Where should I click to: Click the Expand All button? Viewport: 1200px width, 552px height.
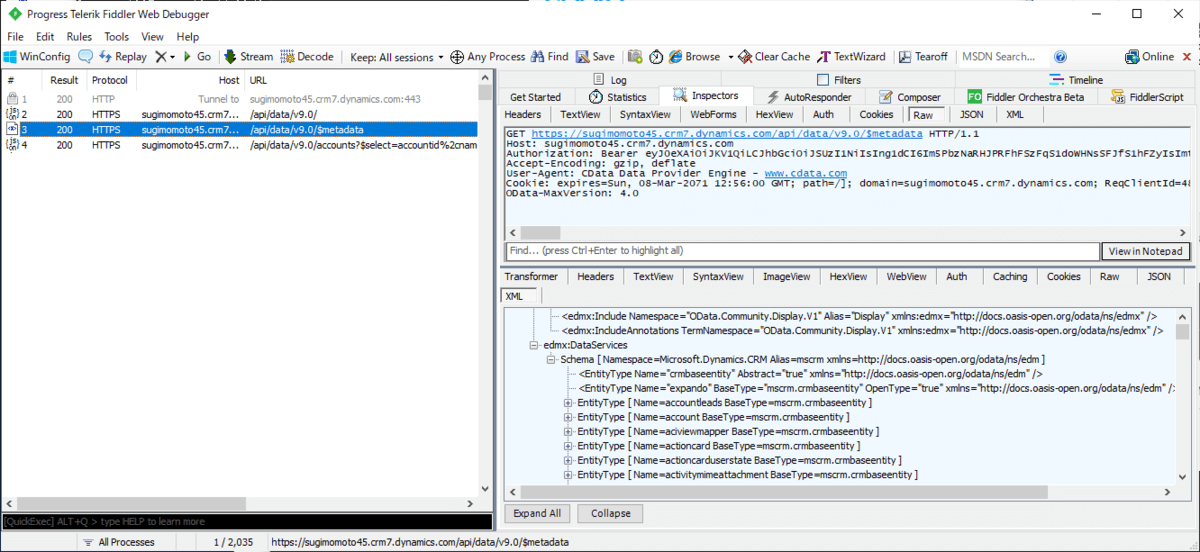[537, 513]
